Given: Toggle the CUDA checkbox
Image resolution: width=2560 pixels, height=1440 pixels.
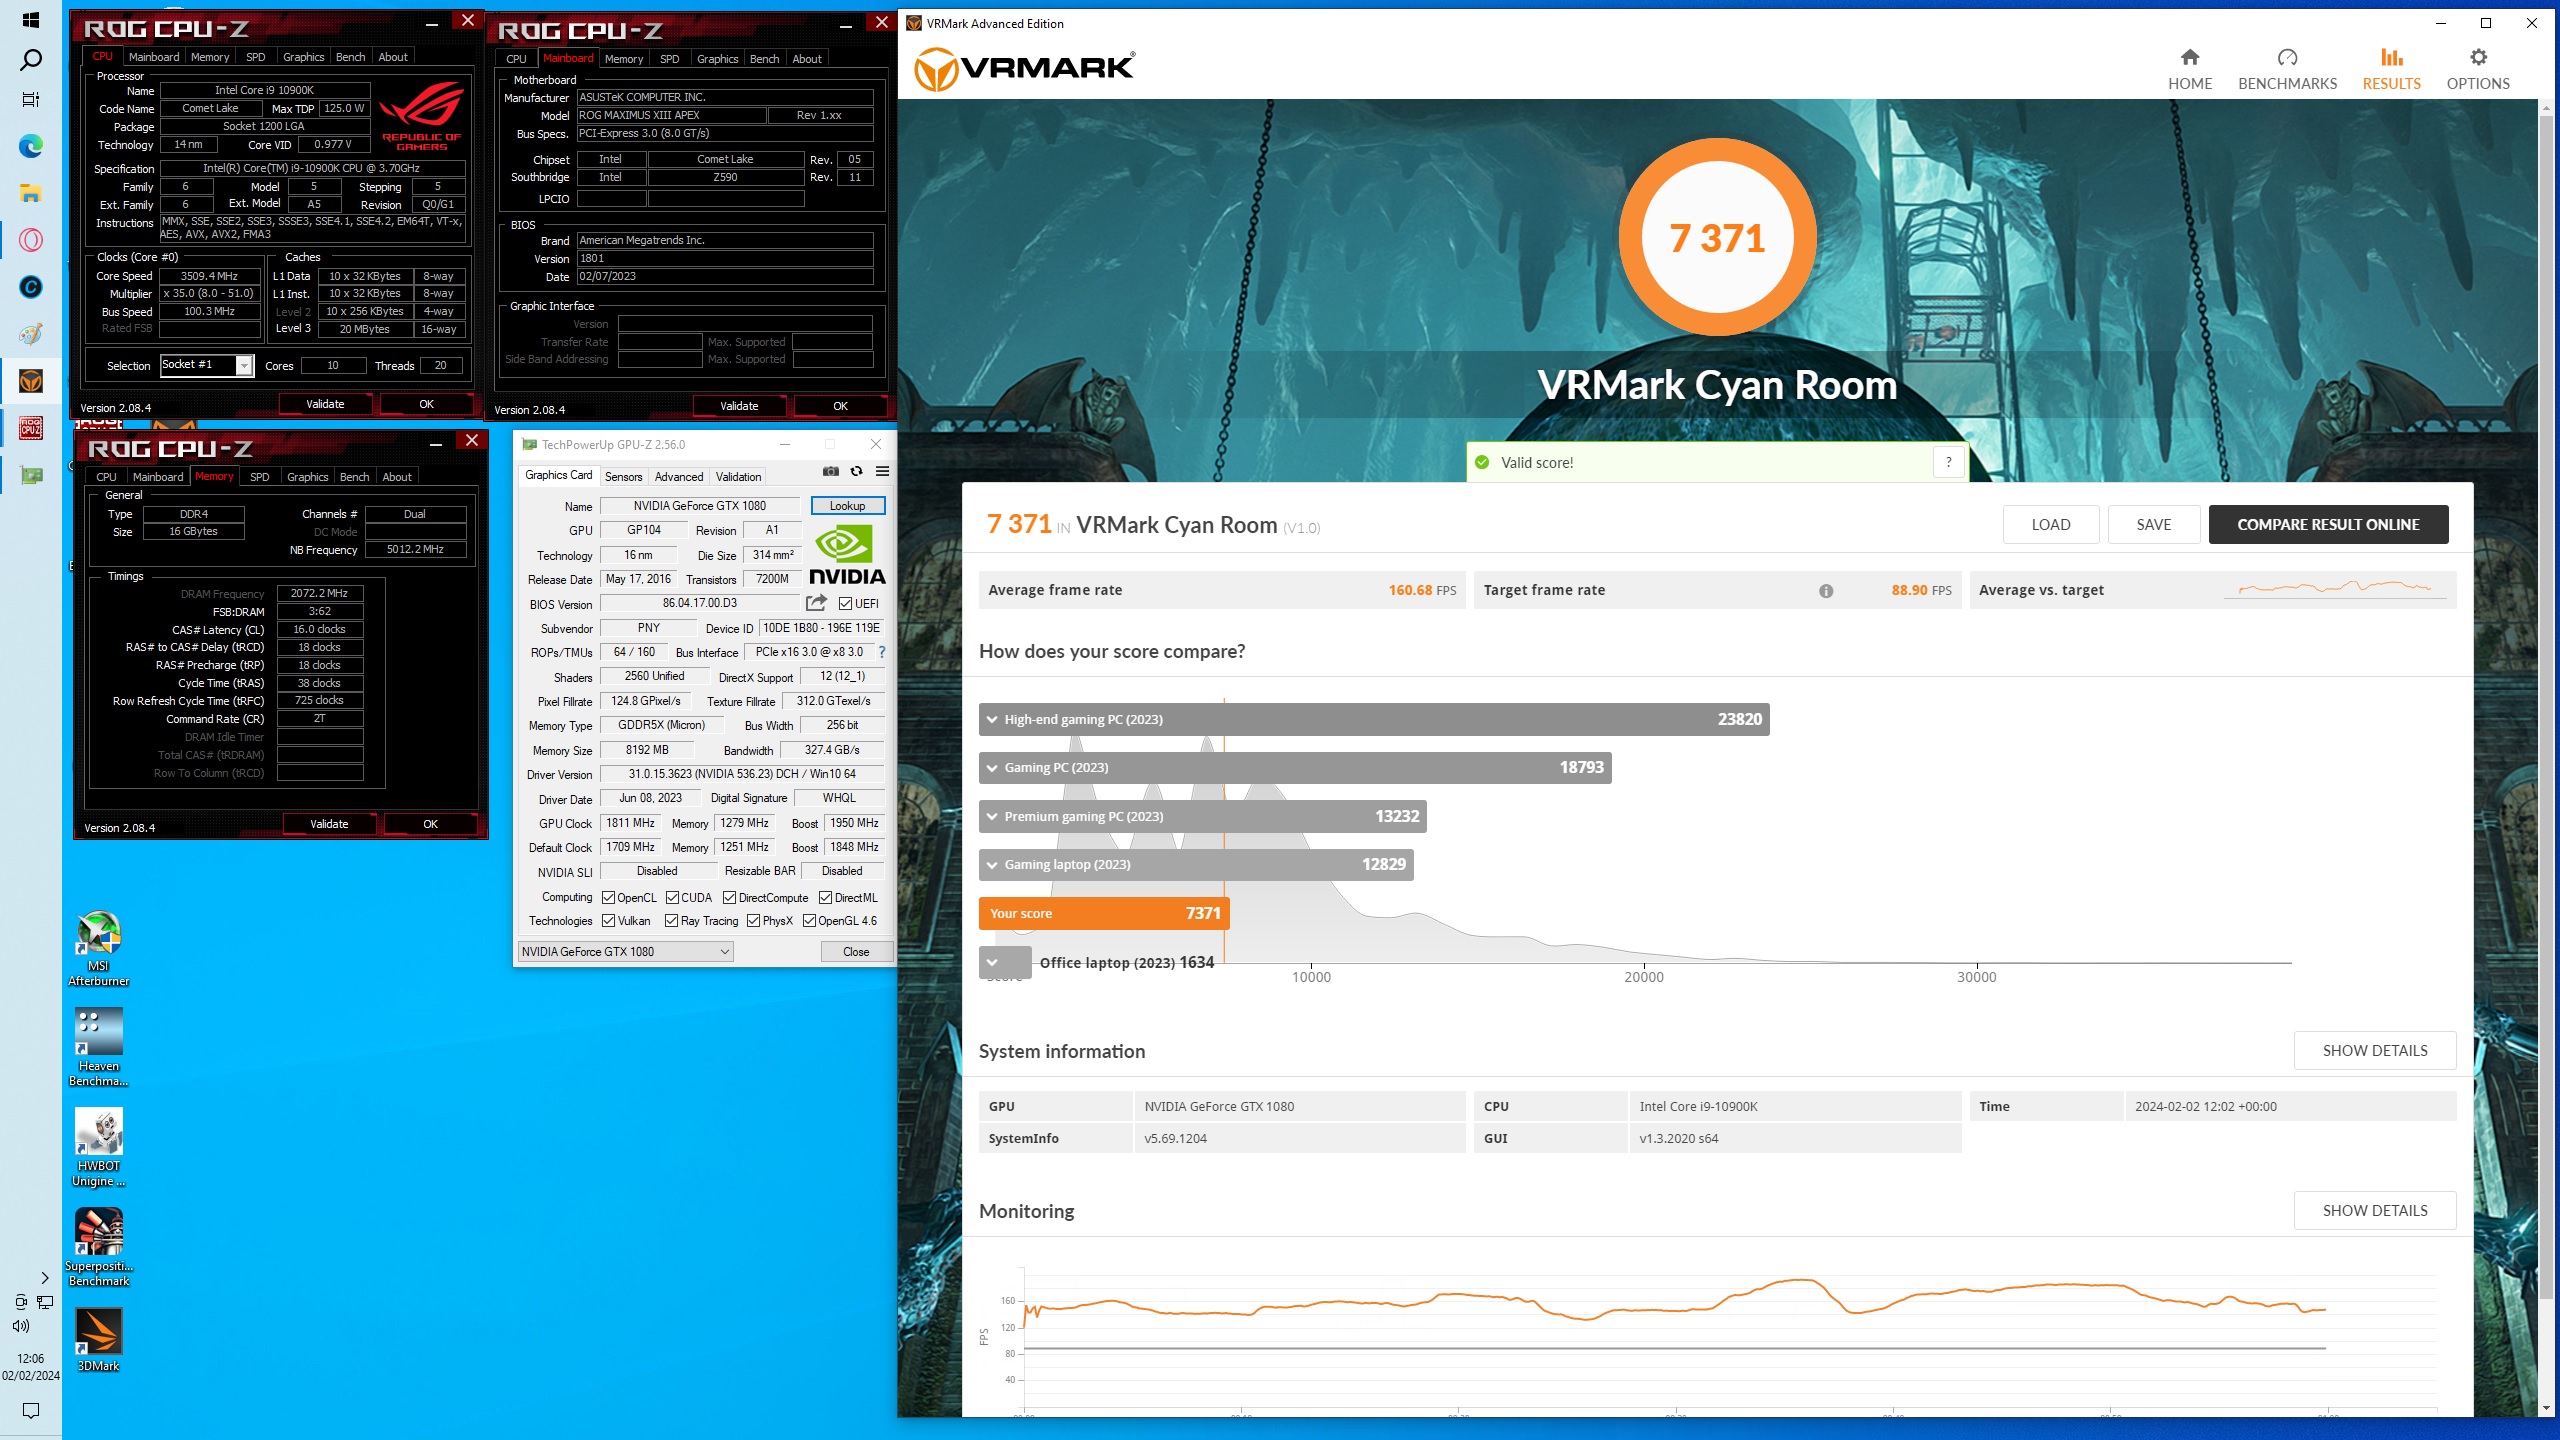Looking at the screenshot, I should [x=672, y=898].
